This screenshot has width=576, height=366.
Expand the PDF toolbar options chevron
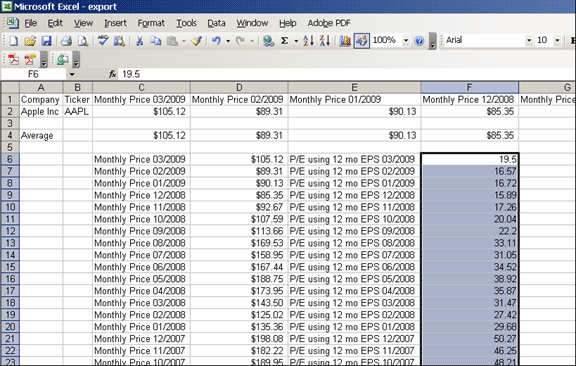click(43, 60)
